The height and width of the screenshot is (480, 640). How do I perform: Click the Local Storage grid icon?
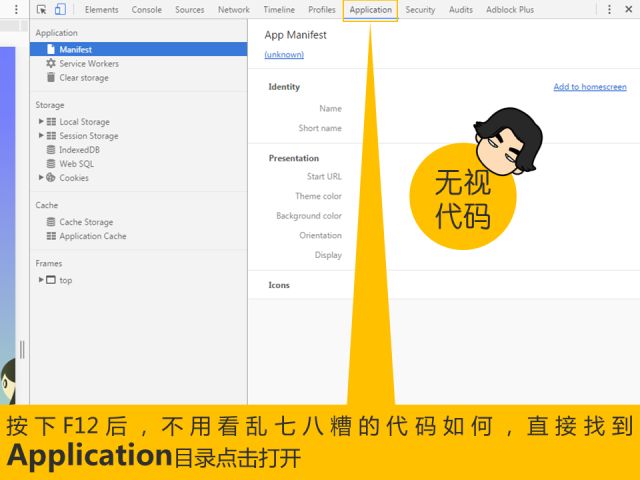point(51,122)
